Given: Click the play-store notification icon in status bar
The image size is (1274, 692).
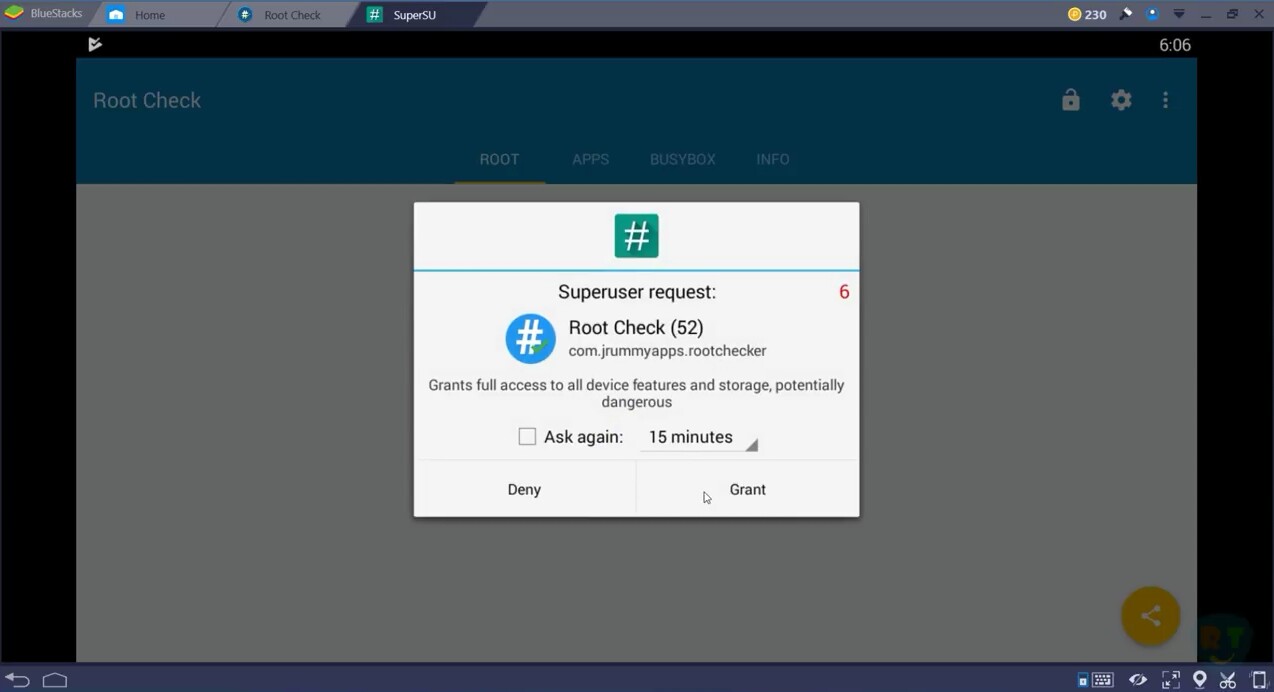Looking at the screenshot, I should (x=95, y=44).
